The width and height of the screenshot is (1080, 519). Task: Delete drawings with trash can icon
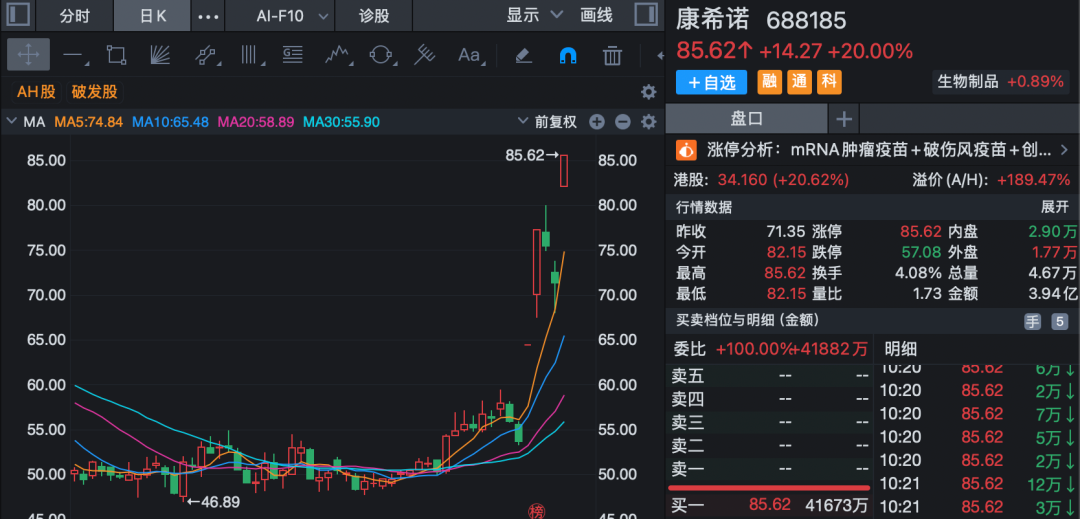point(612,56)
